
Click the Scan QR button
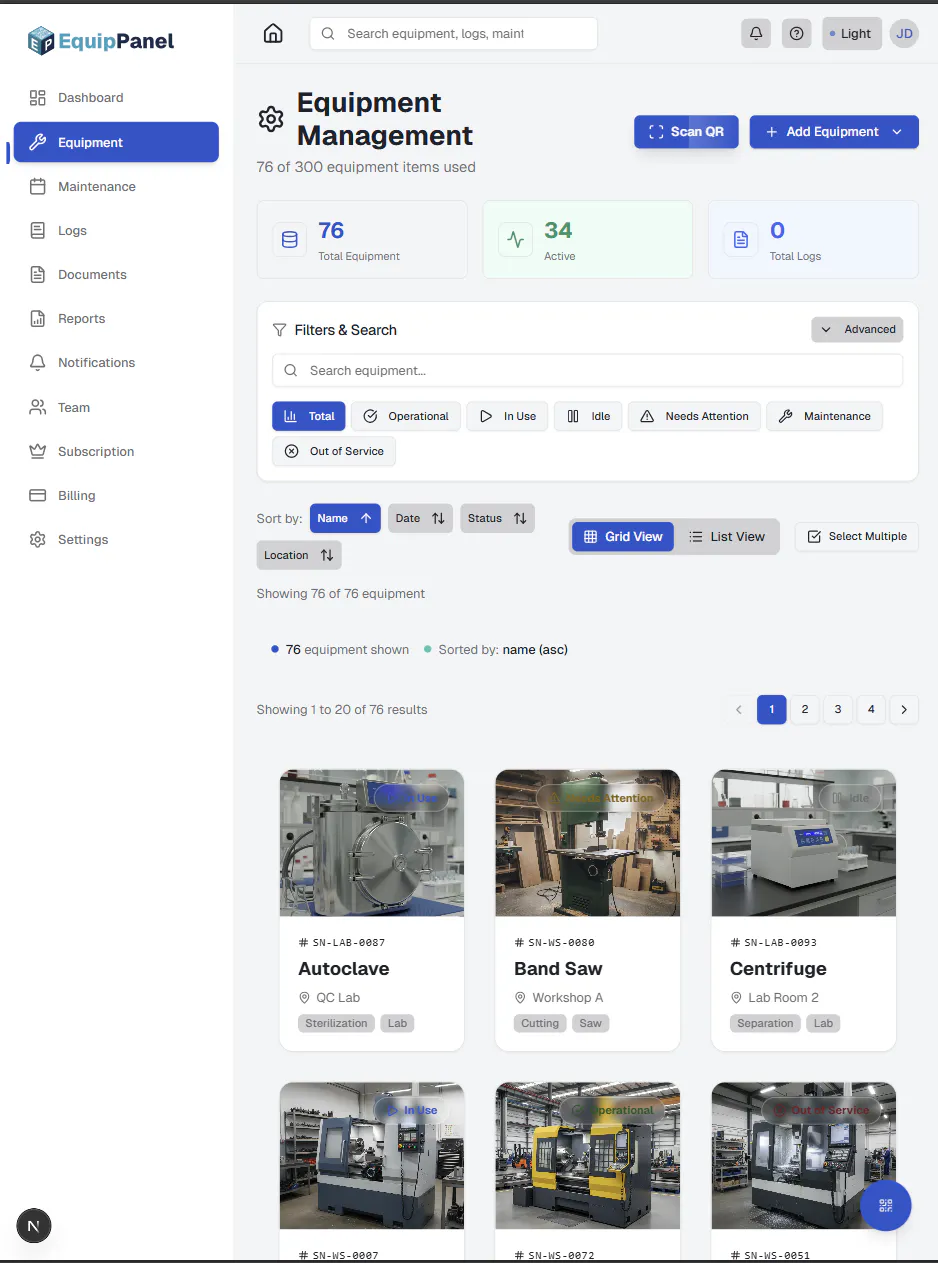[x=686, y=132]
